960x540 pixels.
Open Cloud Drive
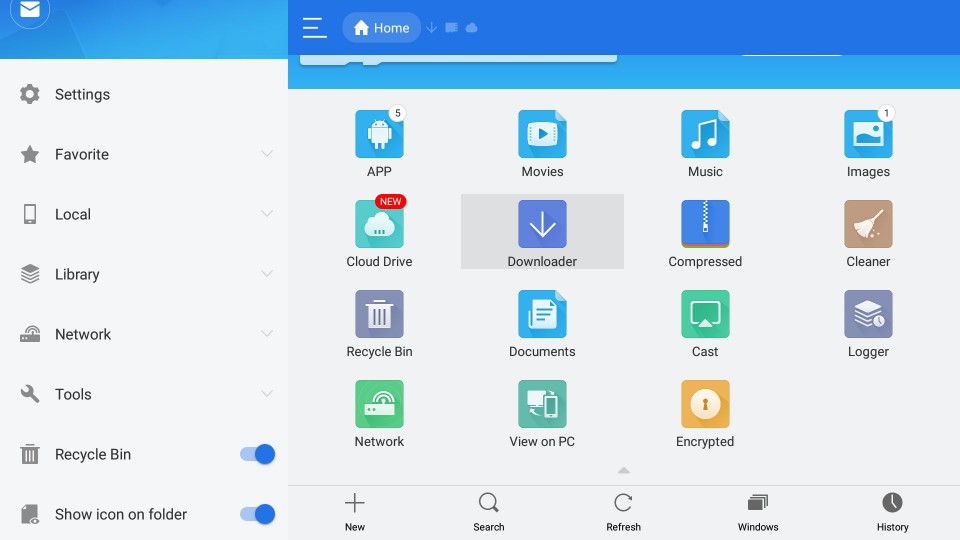[x=379, y=224]
